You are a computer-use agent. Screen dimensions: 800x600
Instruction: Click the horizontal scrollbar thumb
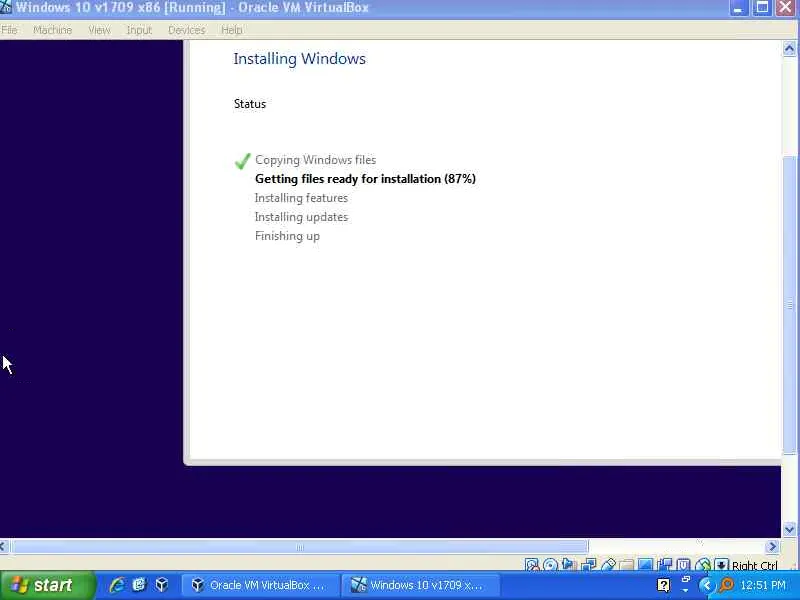299,547
